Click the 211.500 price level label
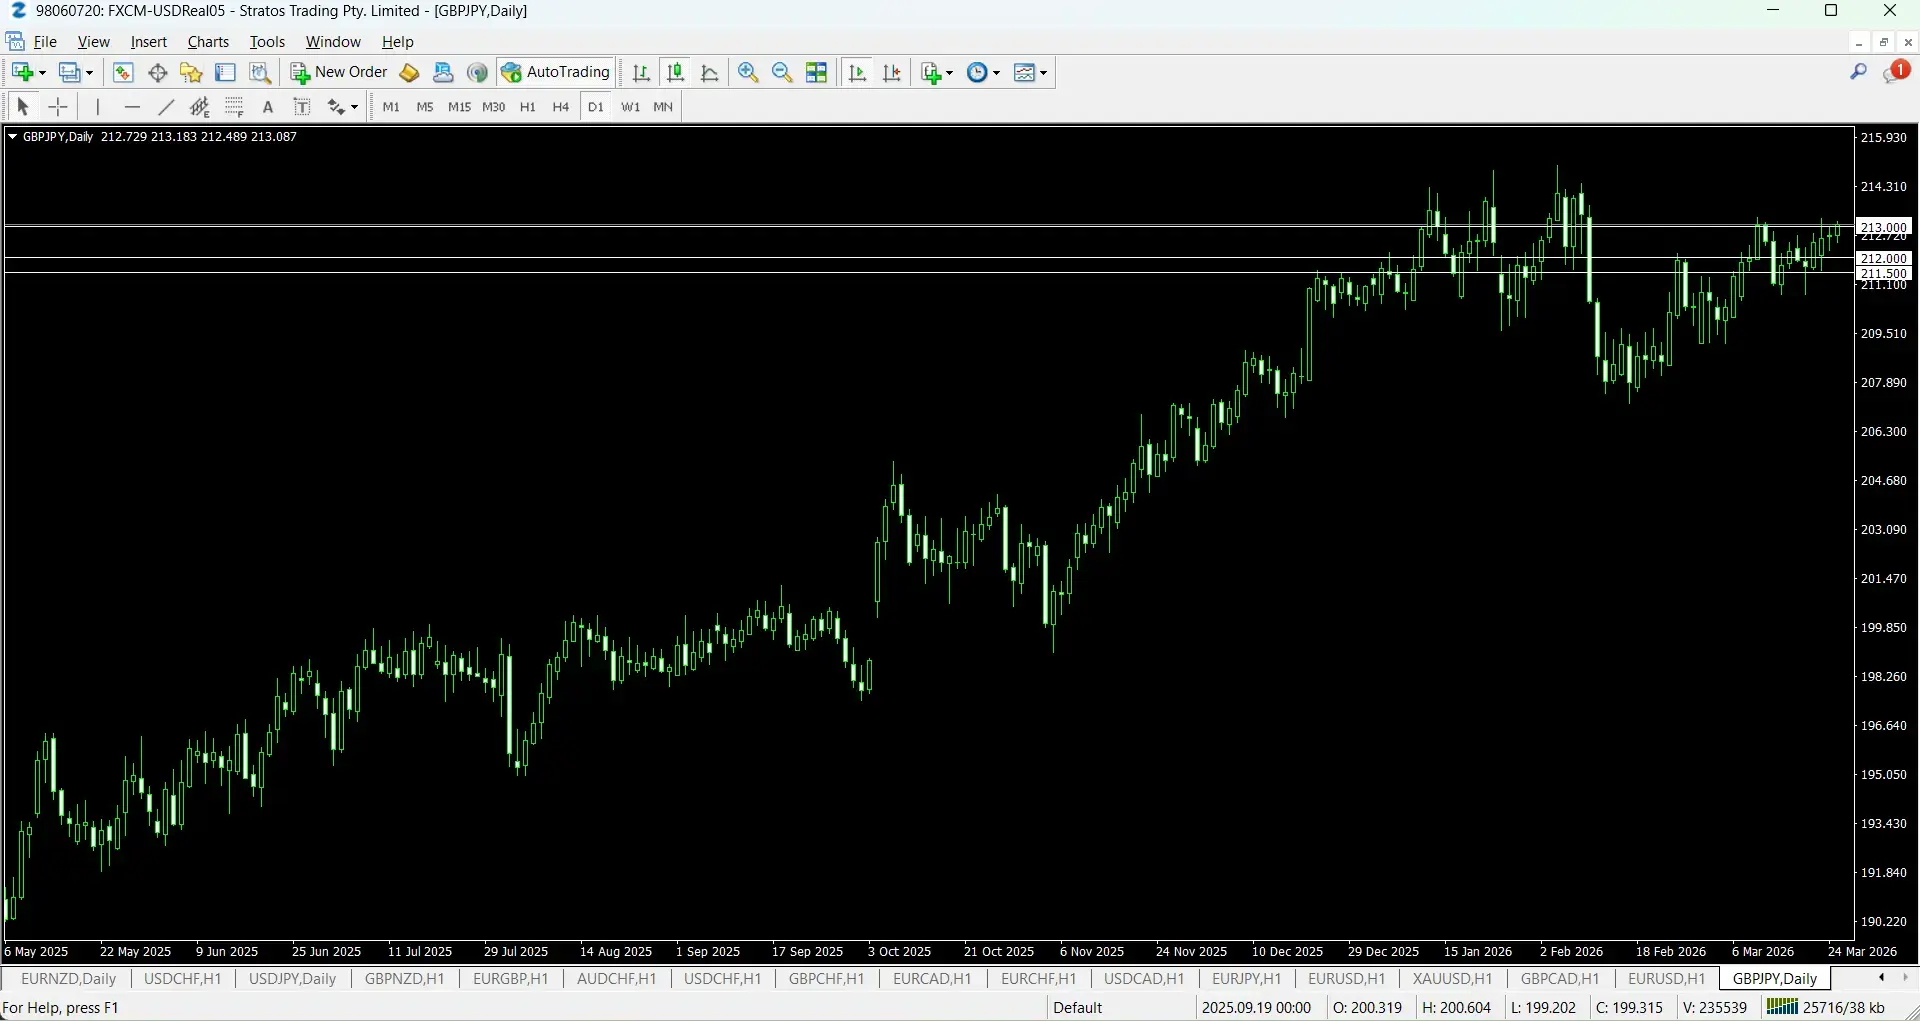 pyautogui.click(x=1884, y=273)
